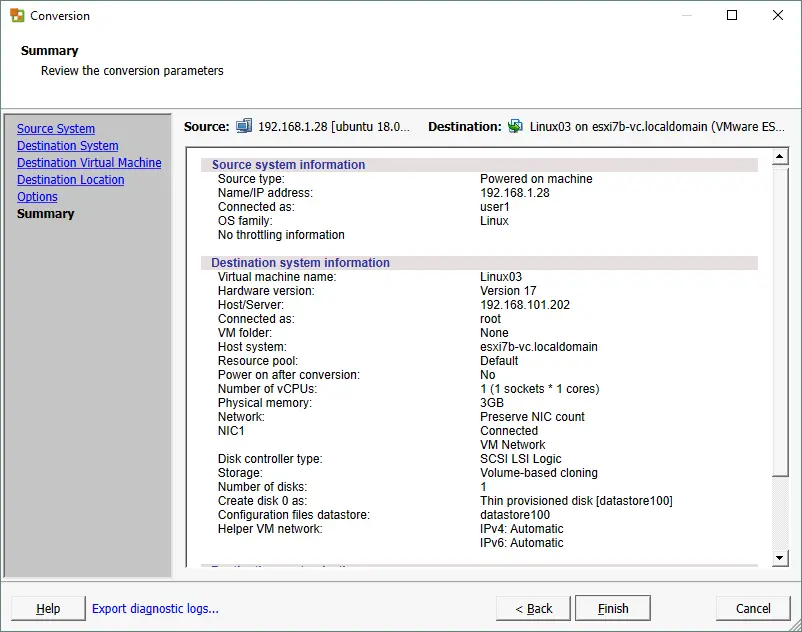The image size is (802, 632).
Task: Click the Conversion window app icon
Action: click(x=17, y=15)
